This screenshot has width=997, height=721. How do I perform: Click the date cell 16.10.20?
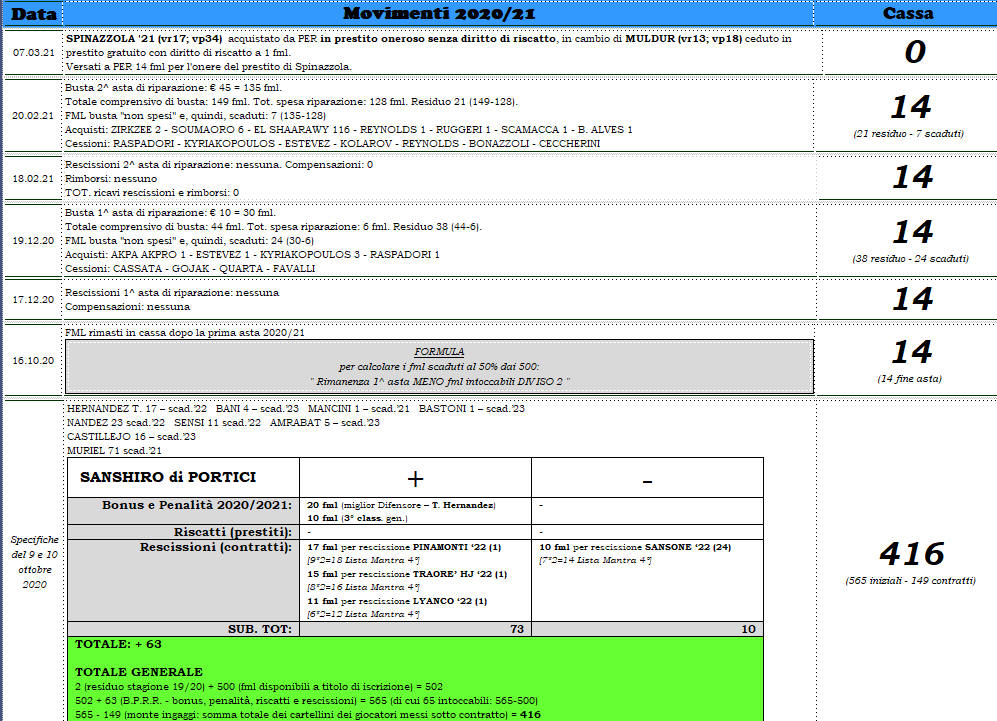[34, 360]
